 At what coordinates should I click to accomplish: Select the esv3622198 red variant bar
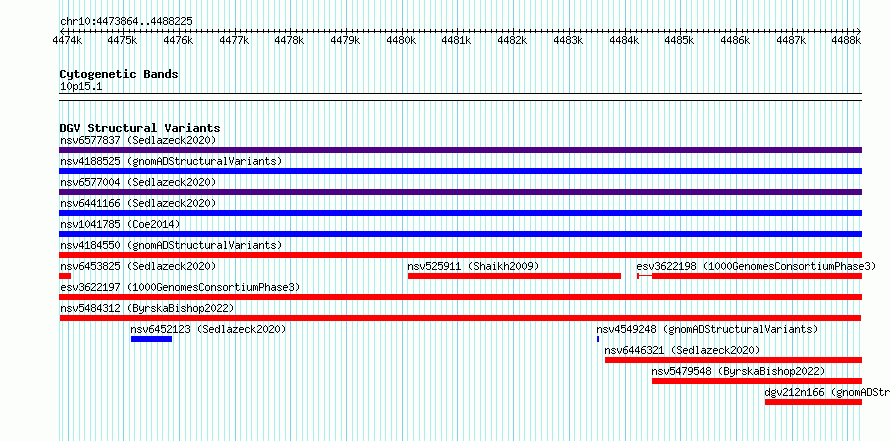tap(750, 276)
